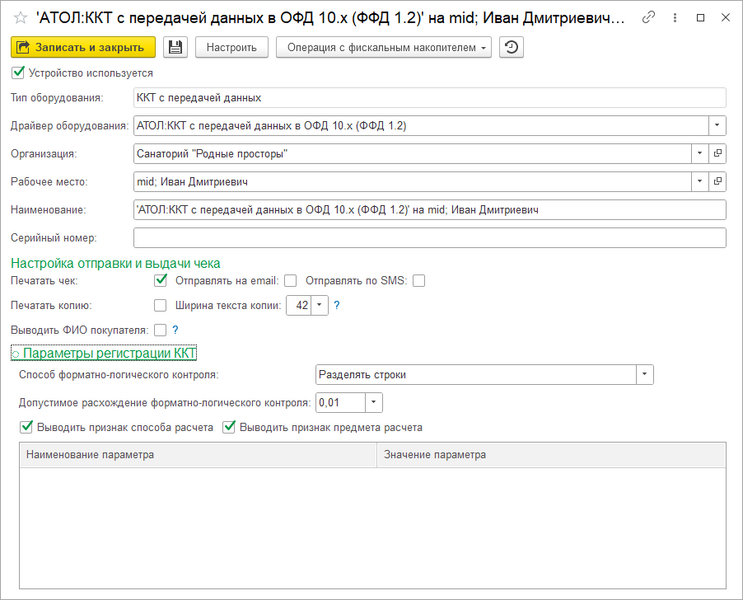Show help for Ширина текста копии
Image resolution: width=743 pixels, height=600 pixels.
tap(336, 305)
